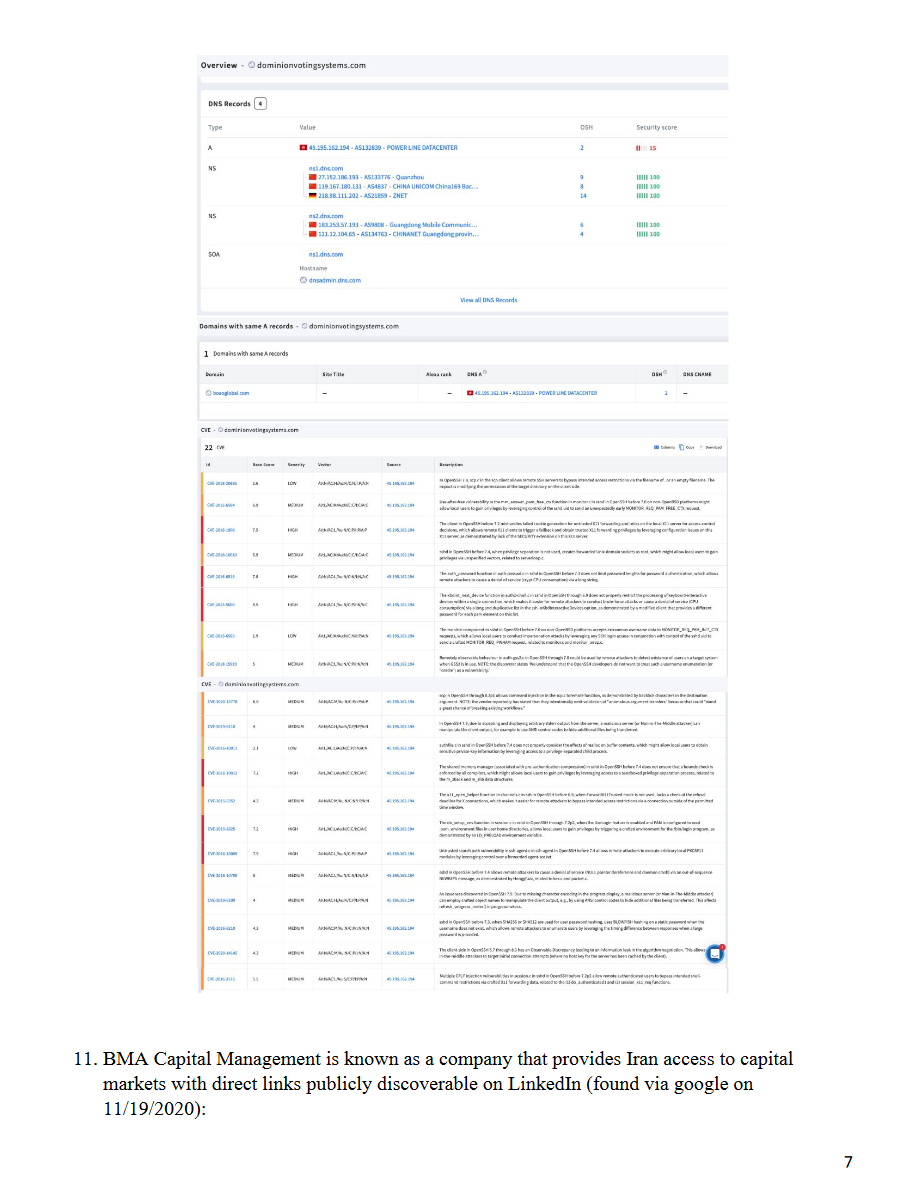Viewport: 914px width, 1179px height.
Task: Open the CVE id link with base score 2.1
Action: tap(222, 748)
